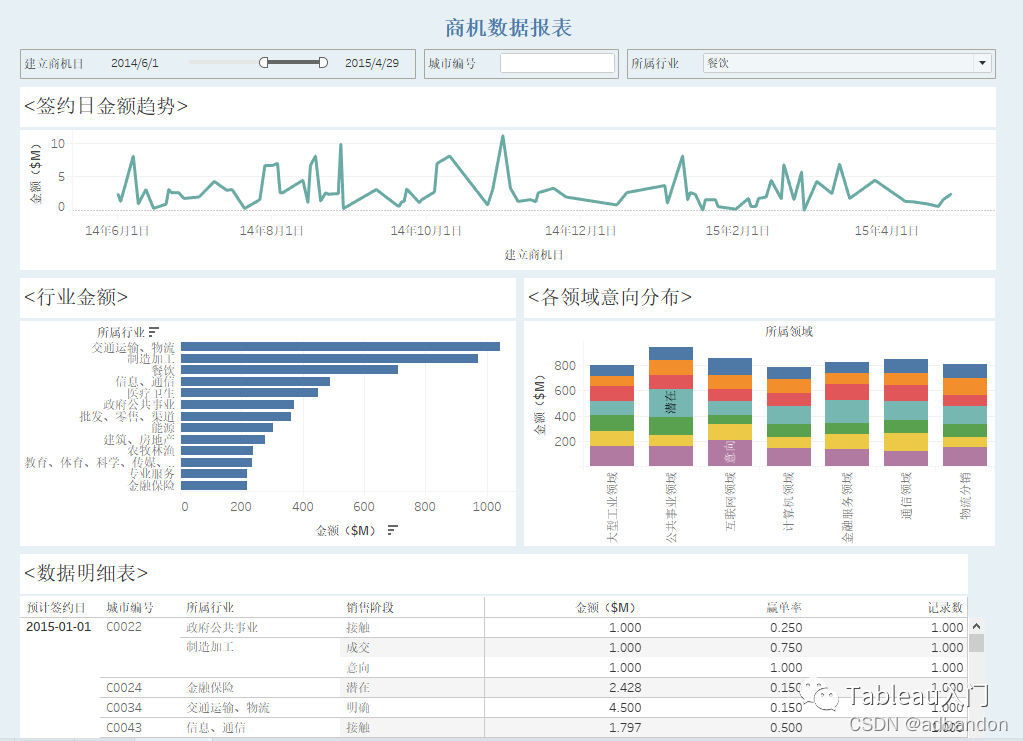Click sort icon beside 所属行业 header
The height and width of the screenshot is (741, 1023).
153,332
